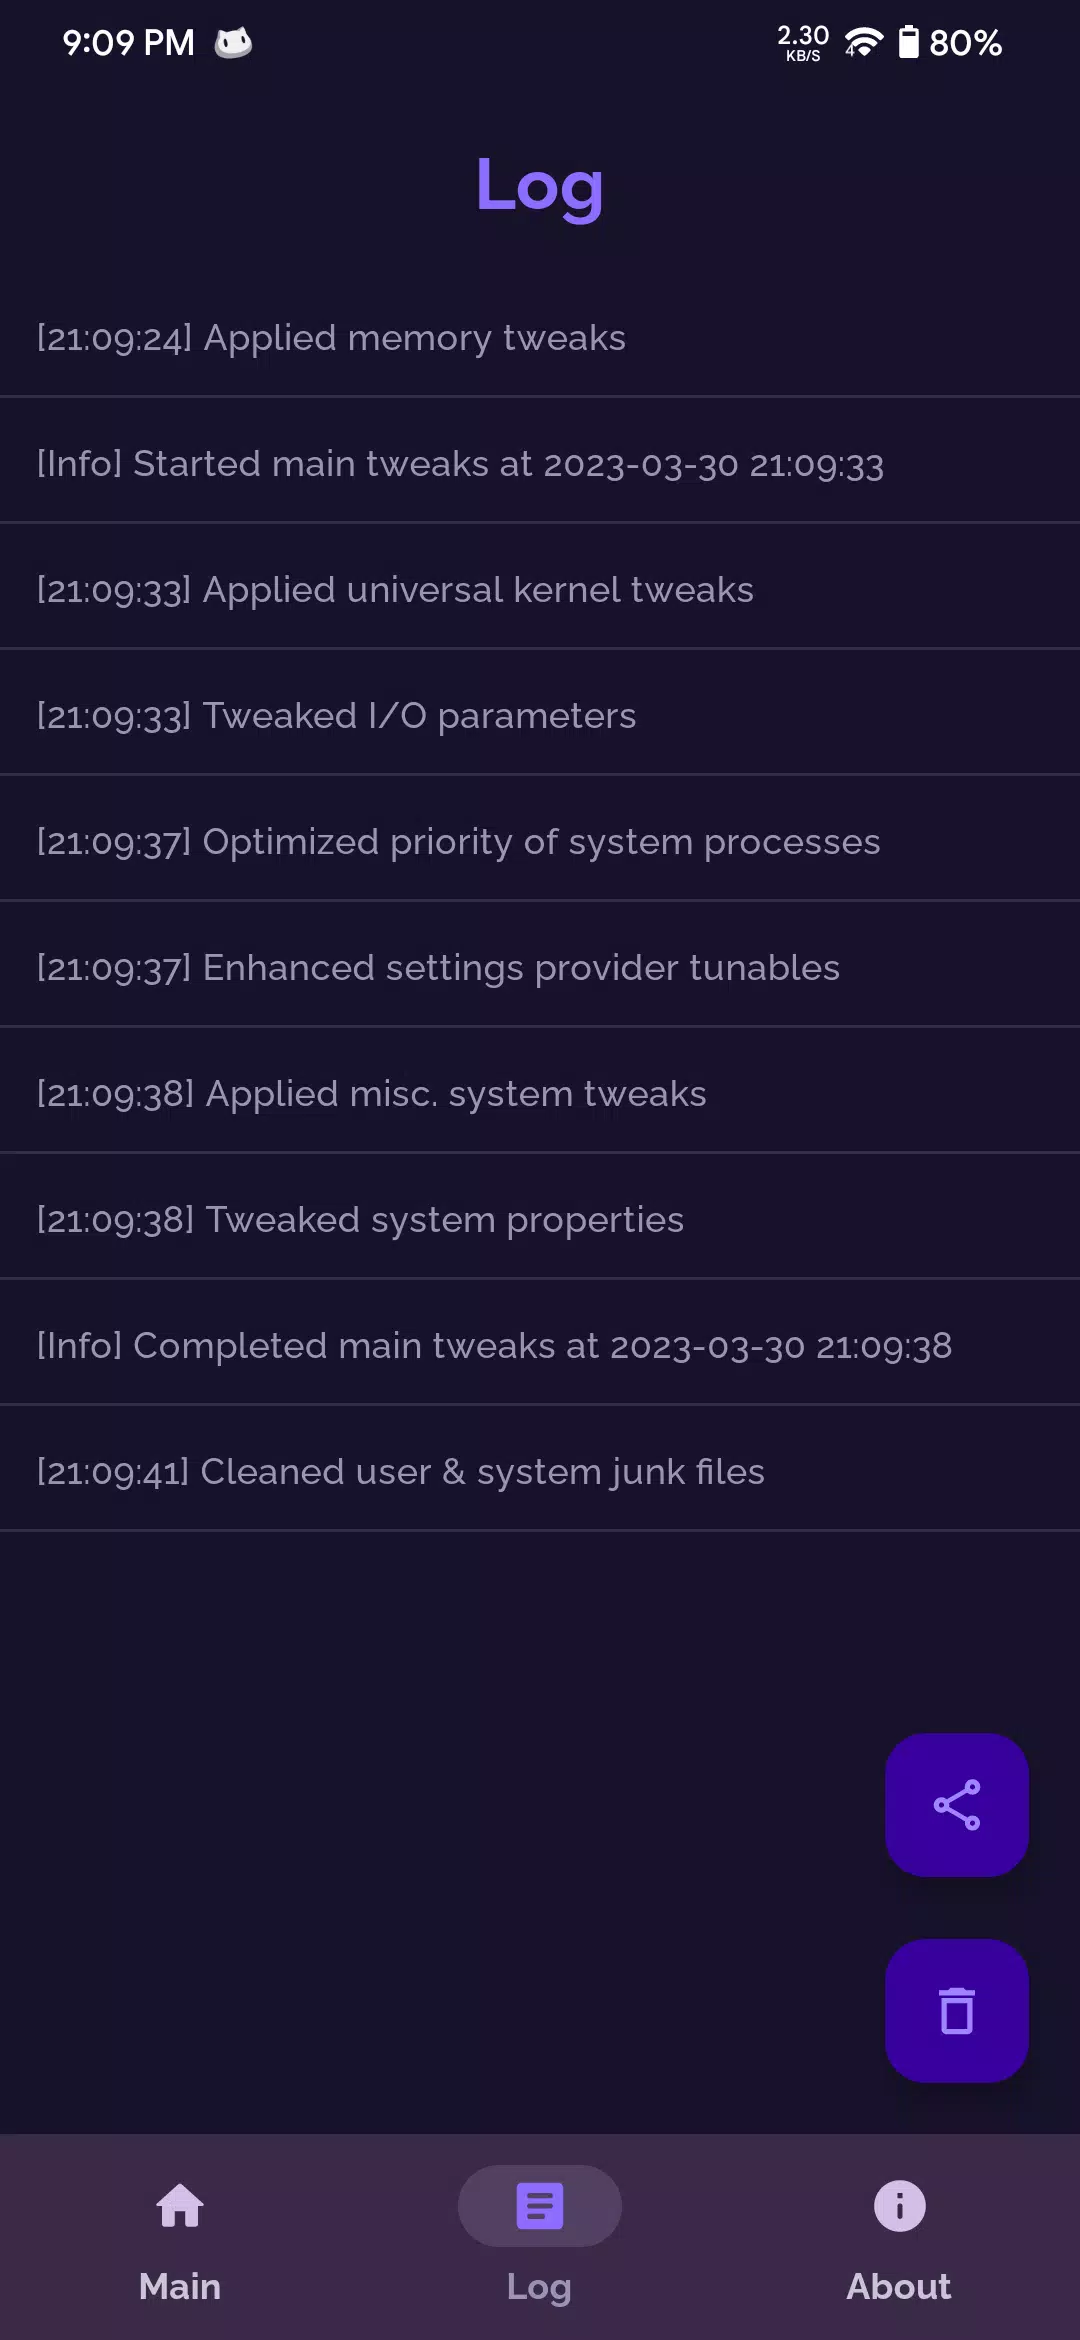Tap Cleaned user & system junk files entry
The width and height of the screenshot is (1080, 2340).
pyautogui.click(x=540, y=1472)
